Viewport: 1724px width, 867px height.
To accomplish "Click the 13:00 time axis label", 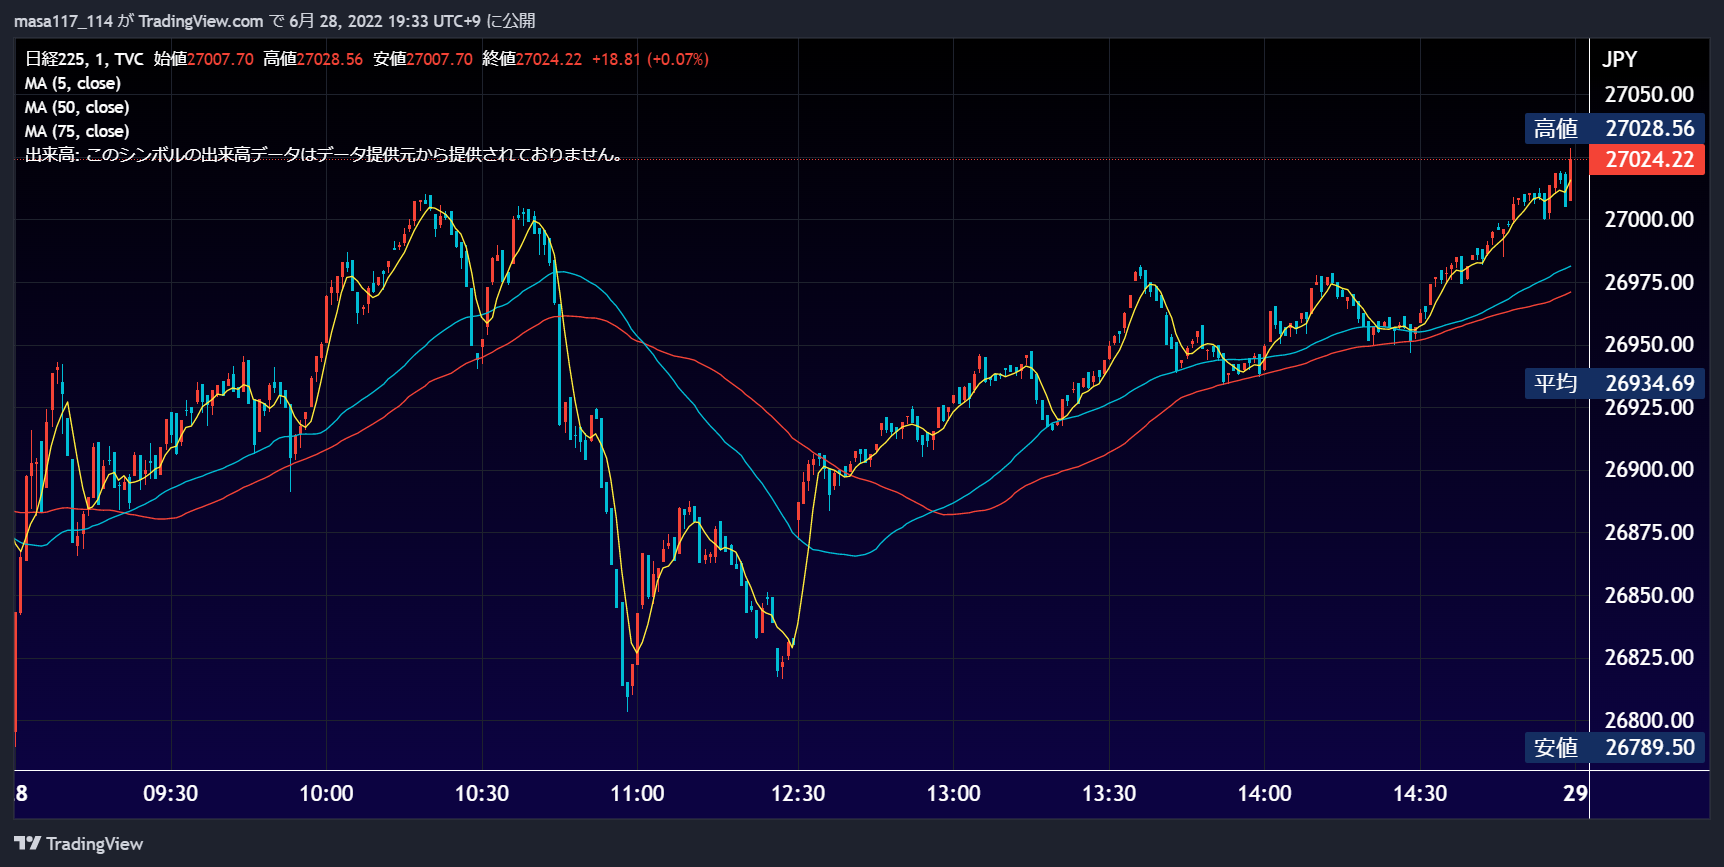I will coord(954,793).
